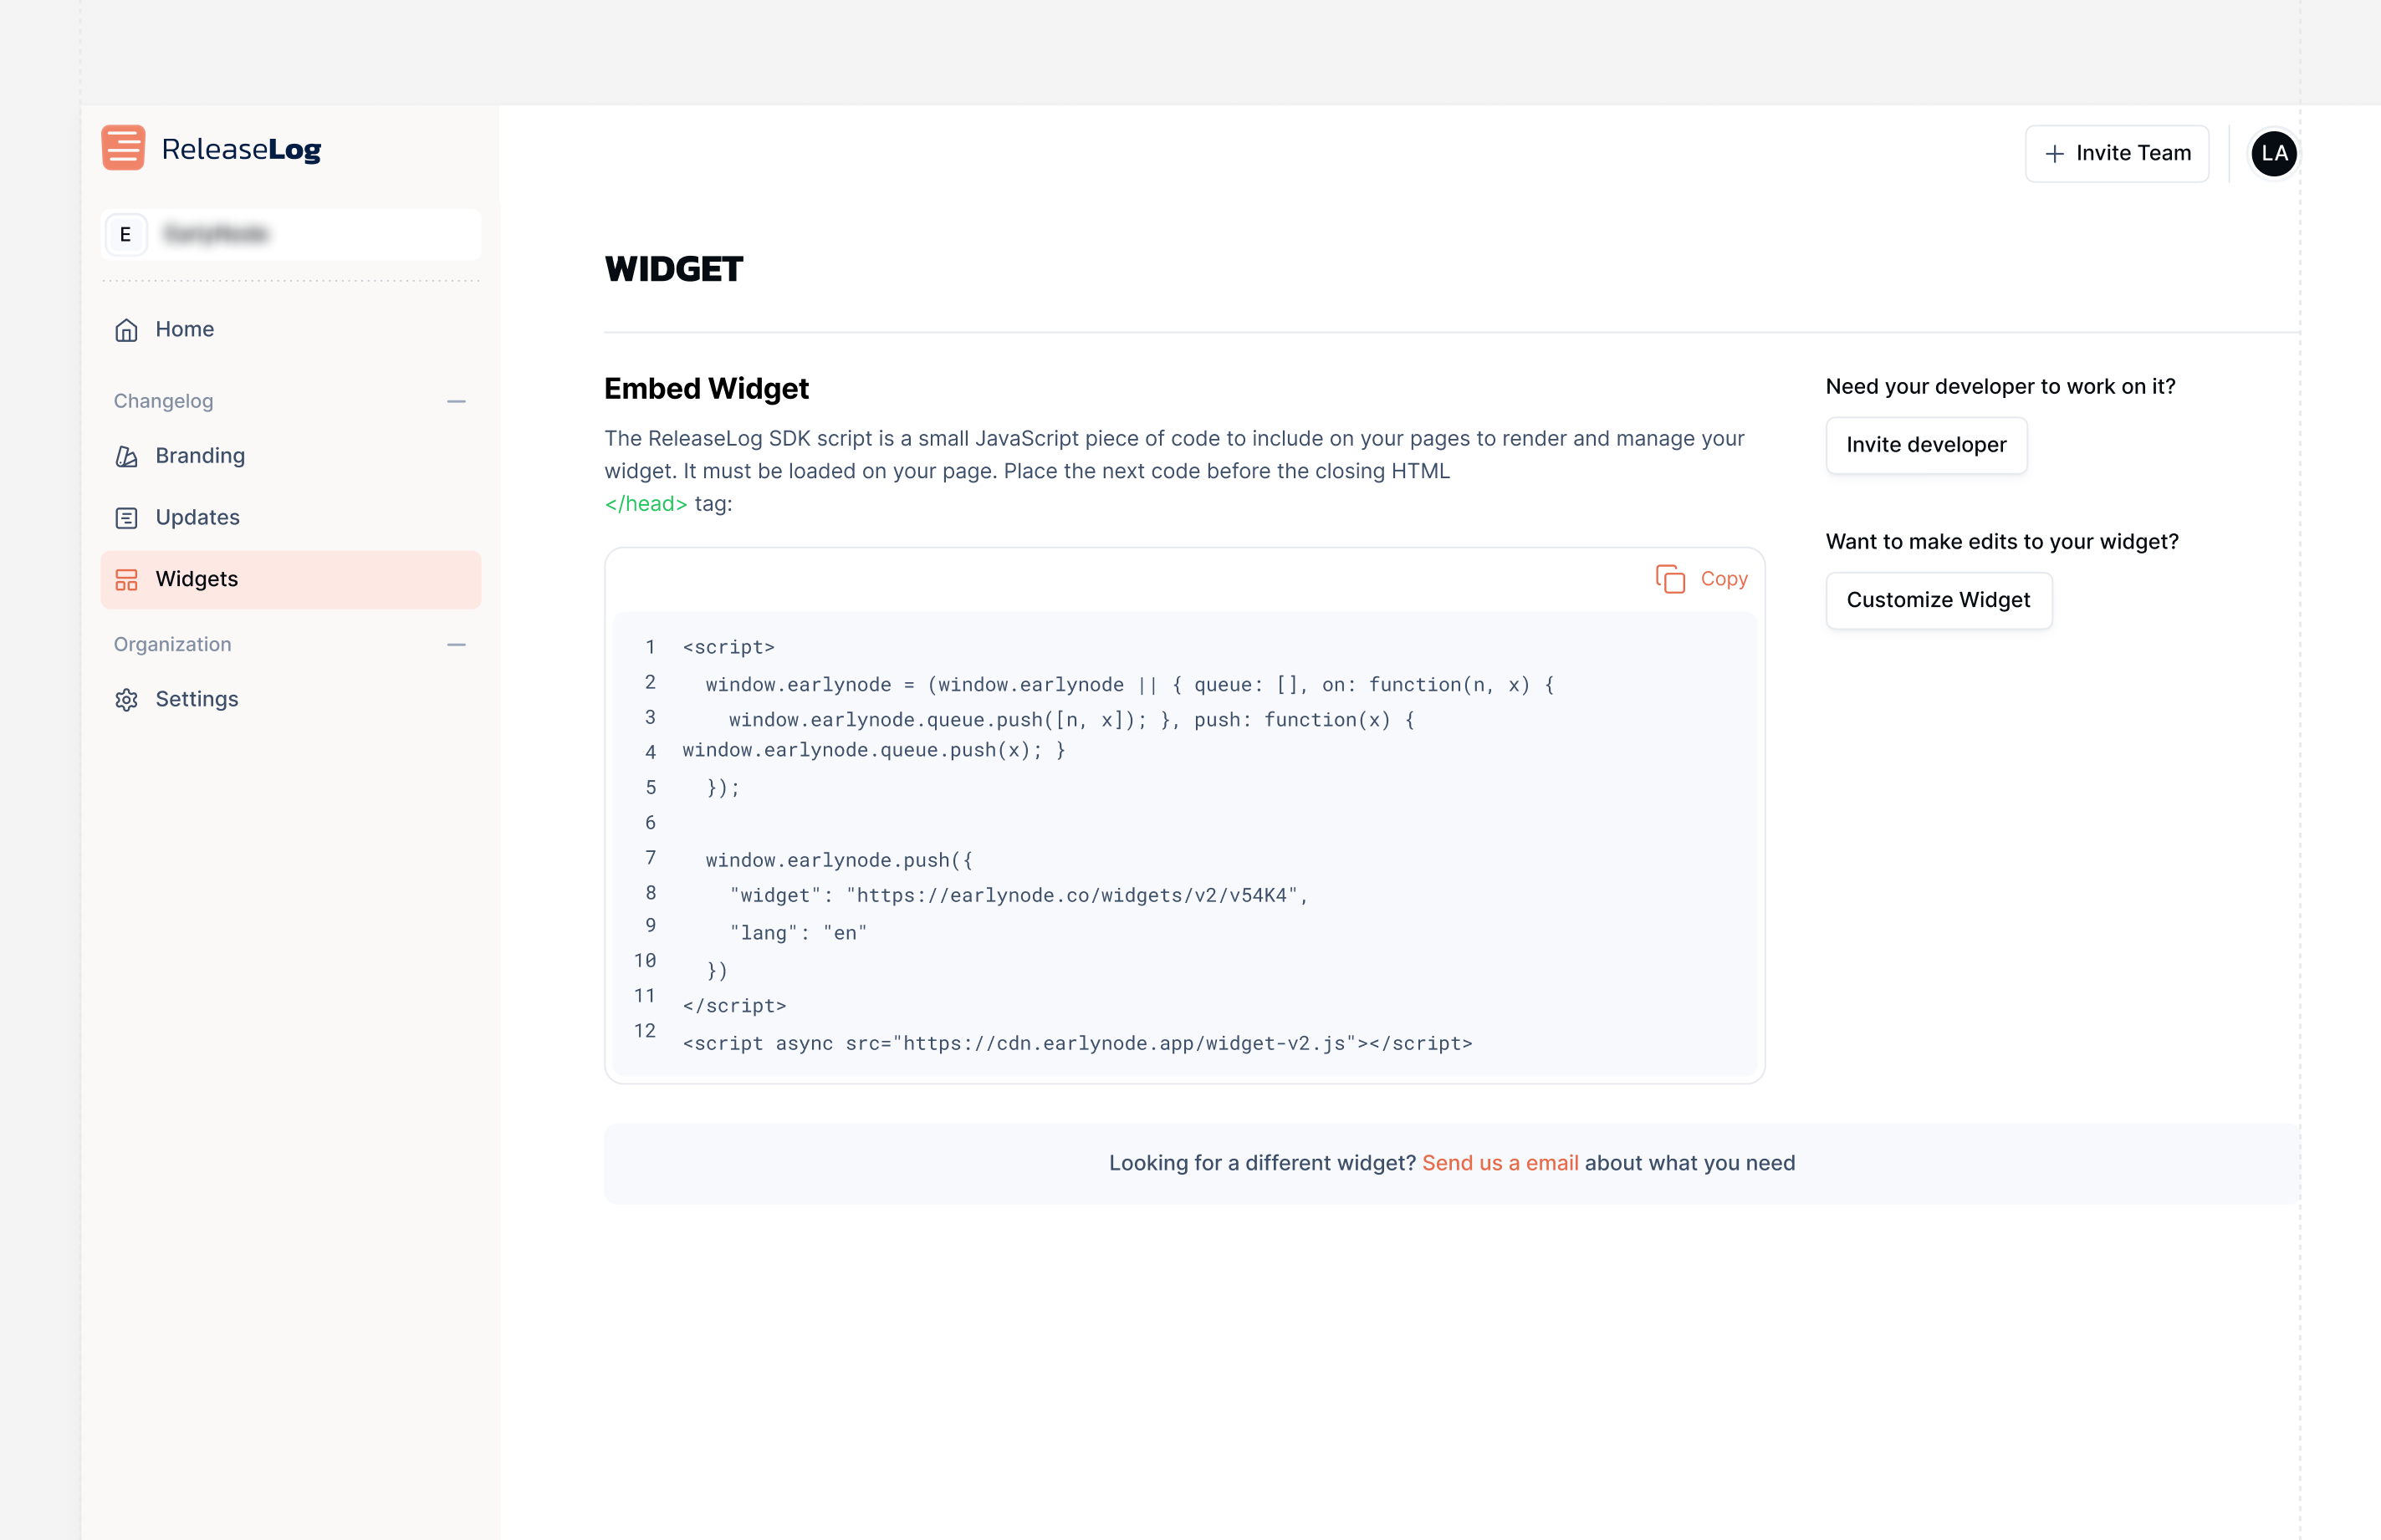The width and height of the screenshot is (2381, 1540).
Task: Click the Invite developer button
Action: tap(1925, 445)
